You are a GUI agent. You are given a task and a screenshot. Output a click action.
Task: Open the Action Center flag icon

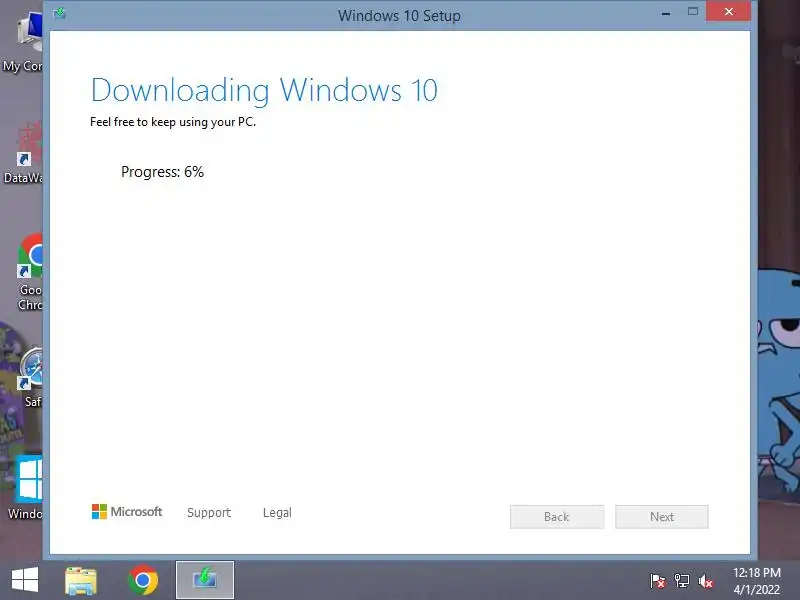point(658,581)
